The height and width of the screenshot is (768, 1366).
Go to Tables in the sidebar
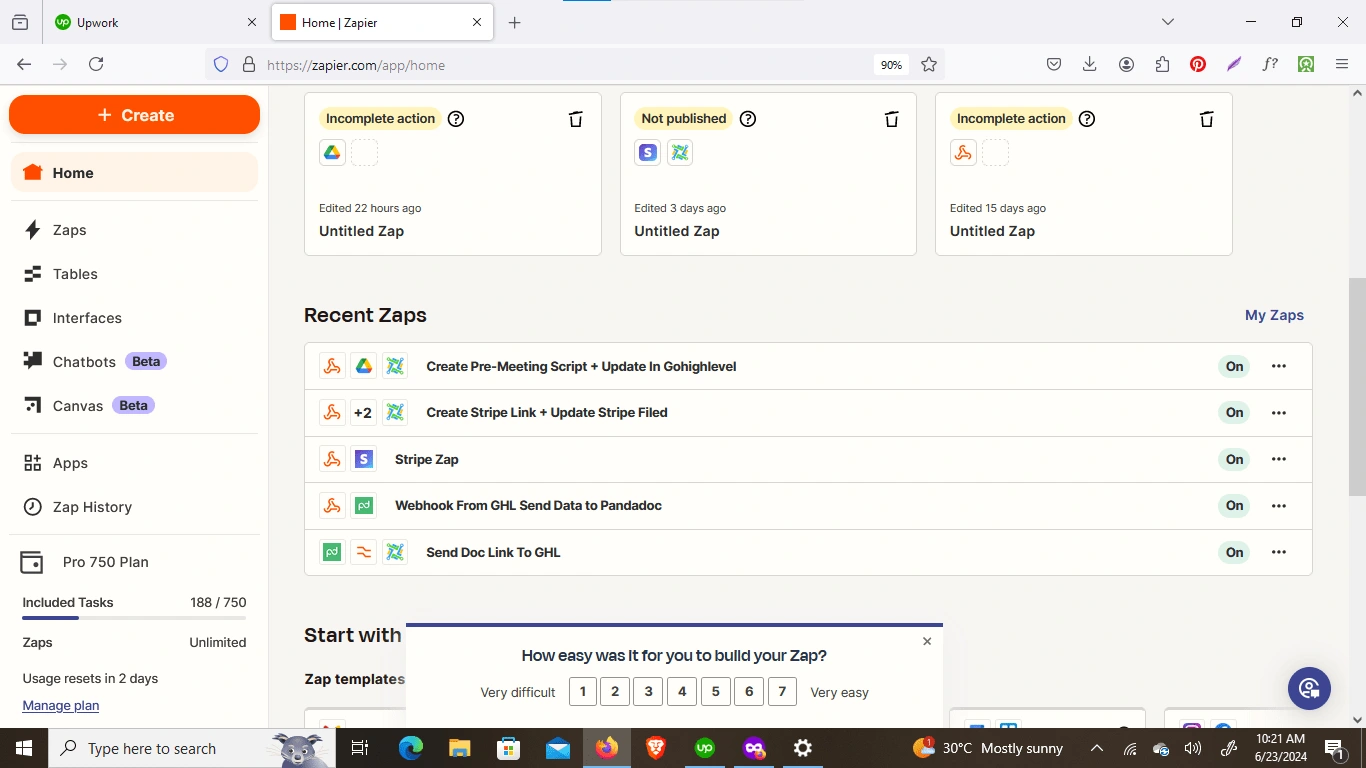click(x=134, y=273)
